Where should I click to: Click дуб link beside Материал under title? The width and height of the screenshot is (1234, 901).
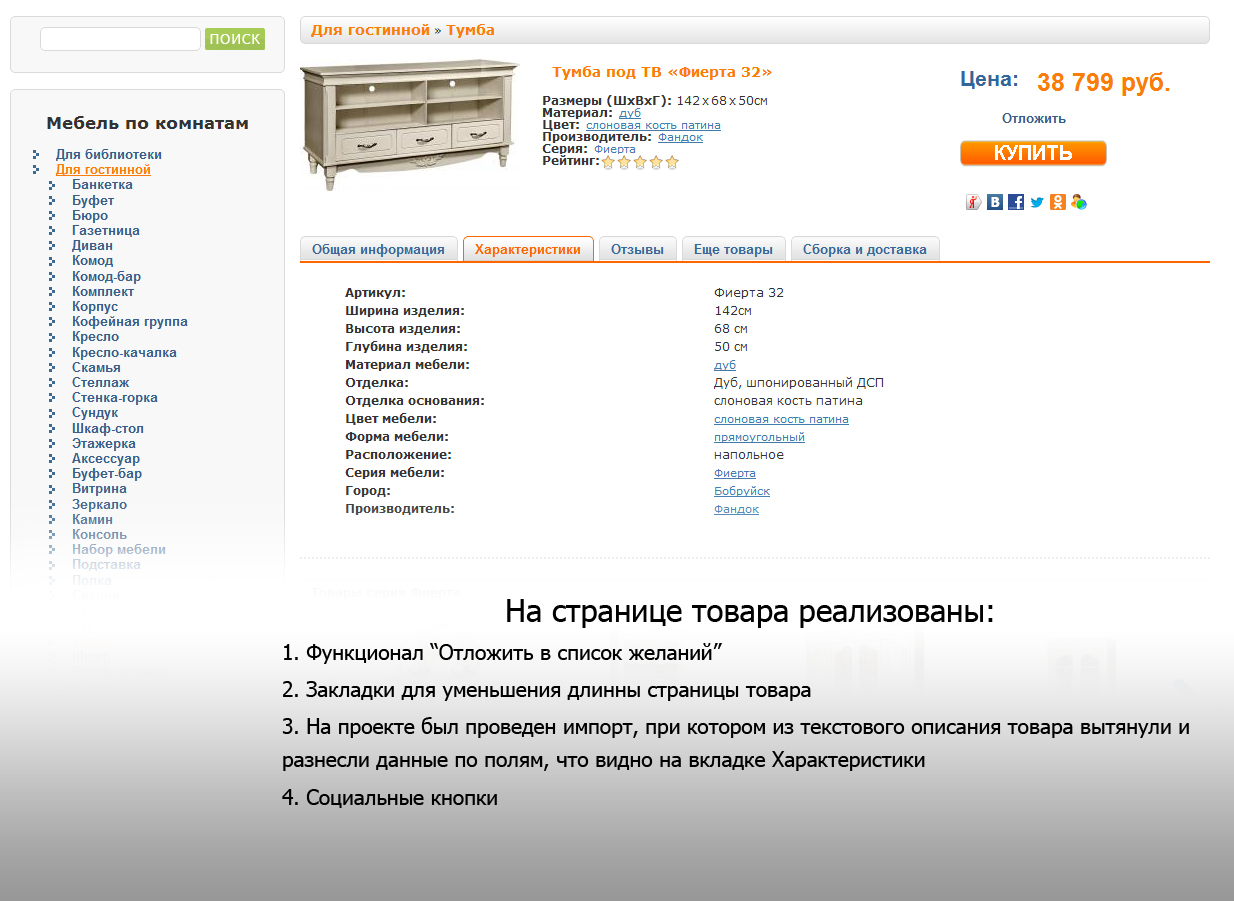(630, 113)
